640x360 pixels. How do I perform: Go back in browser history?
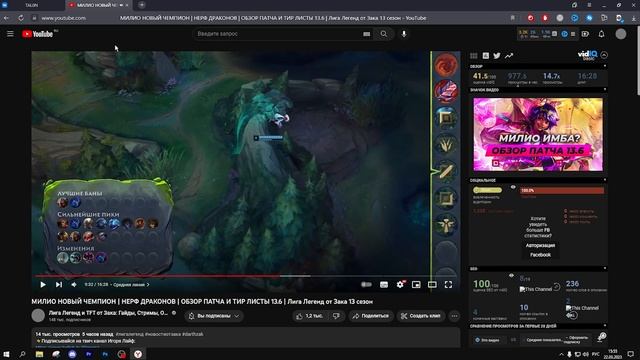[x=6, y=18]
